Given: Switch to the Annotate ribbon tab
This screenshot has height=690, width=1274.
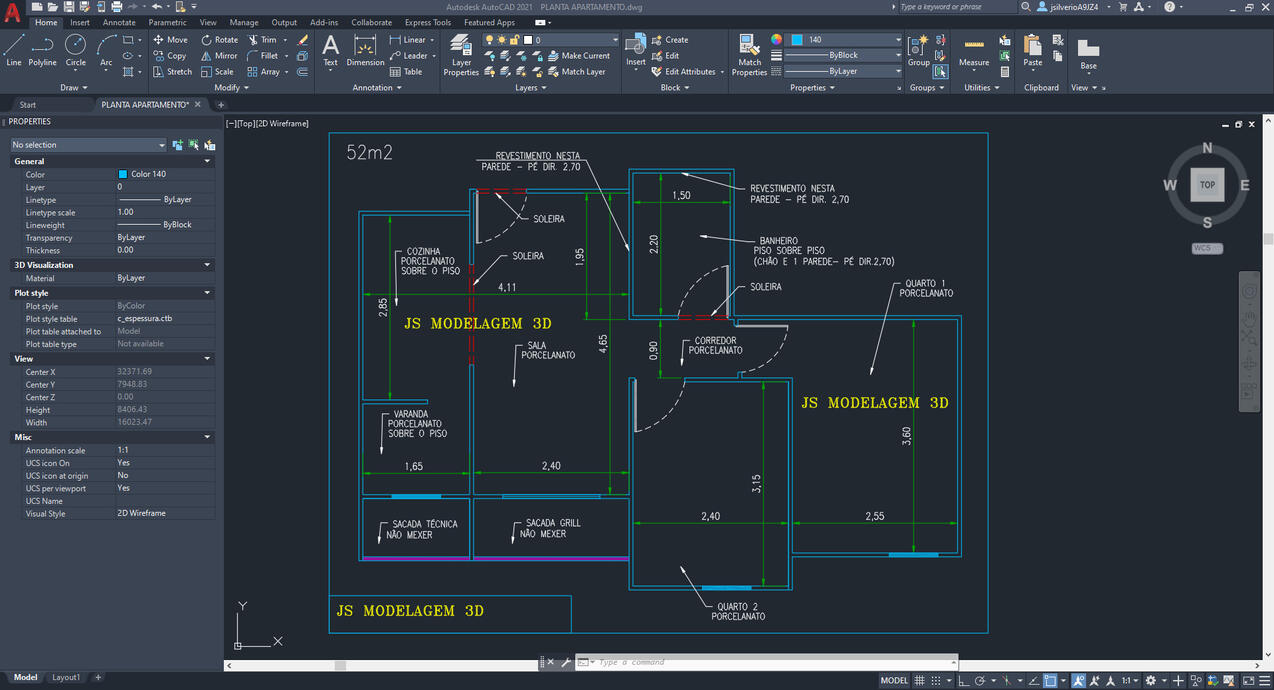Looking at the screenshot, I should coord(119,22).
